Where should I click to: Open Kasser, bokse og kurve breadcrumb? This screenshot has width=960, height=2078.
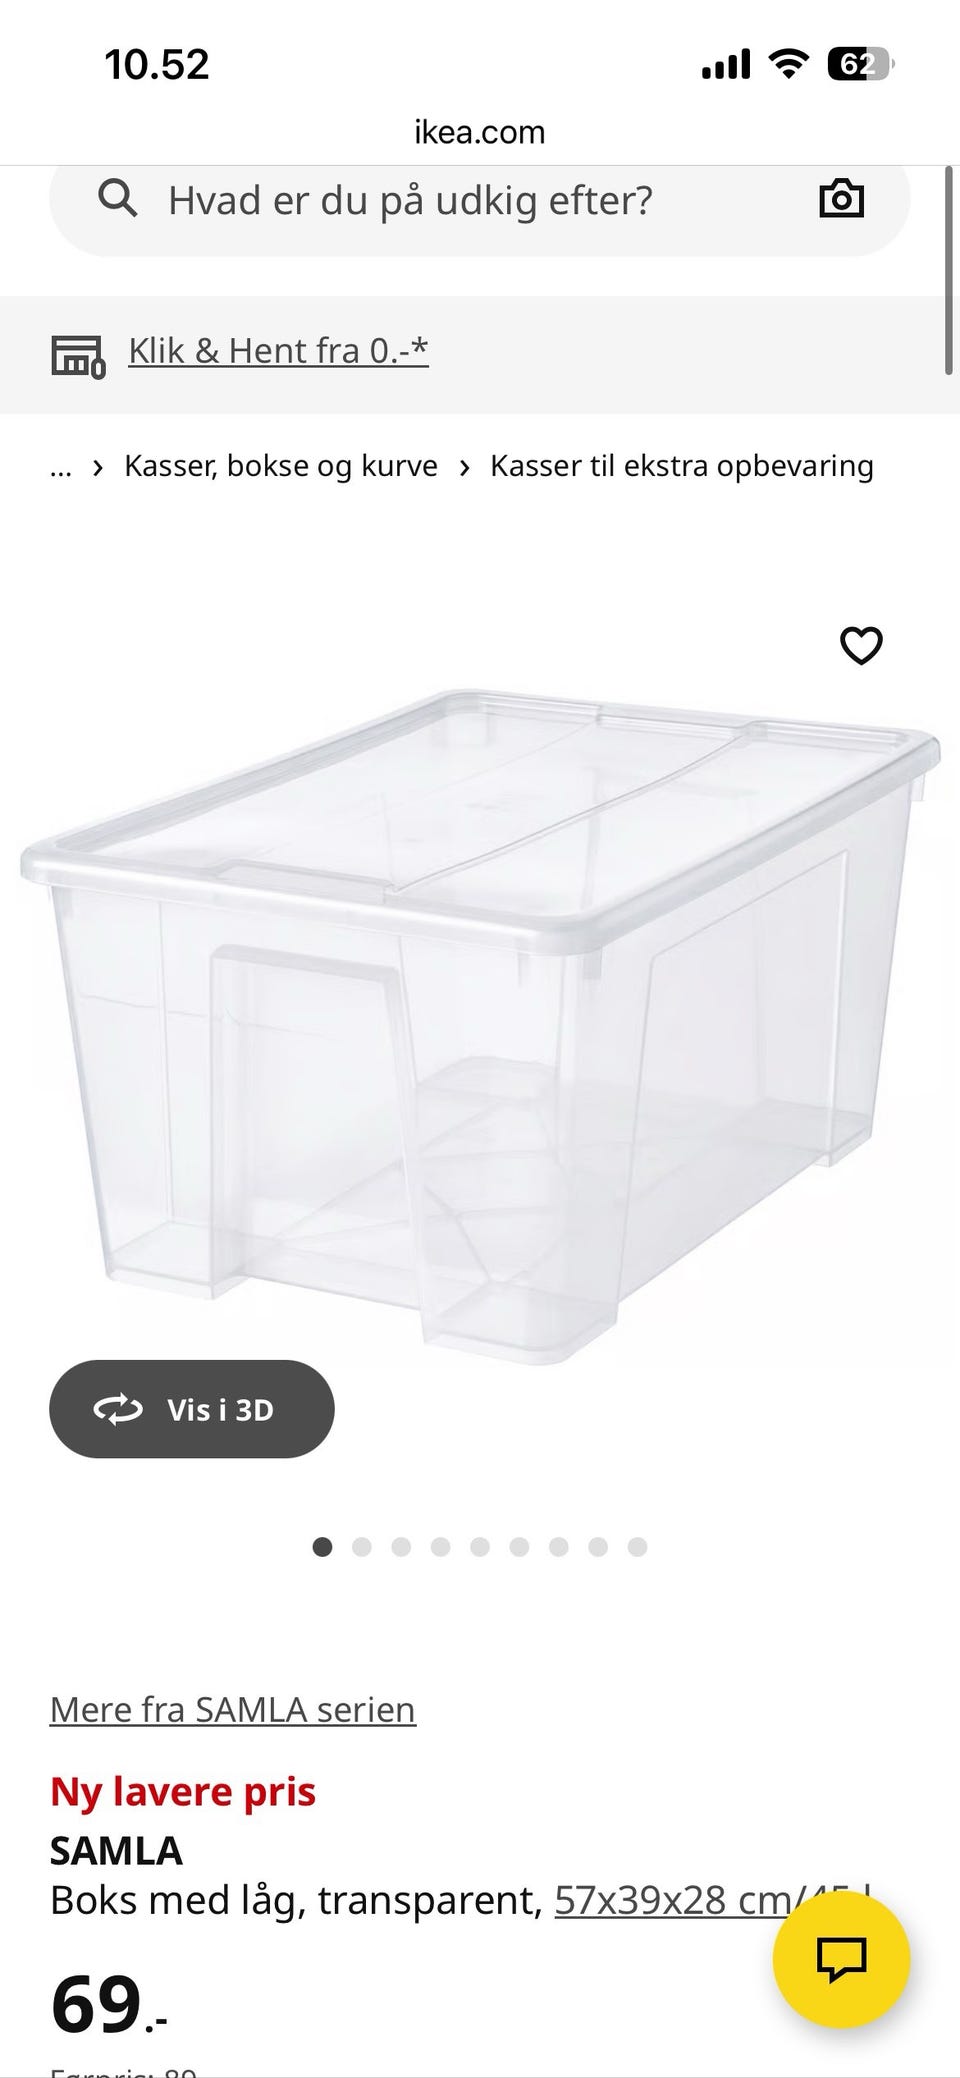click(x=281, y=466)
